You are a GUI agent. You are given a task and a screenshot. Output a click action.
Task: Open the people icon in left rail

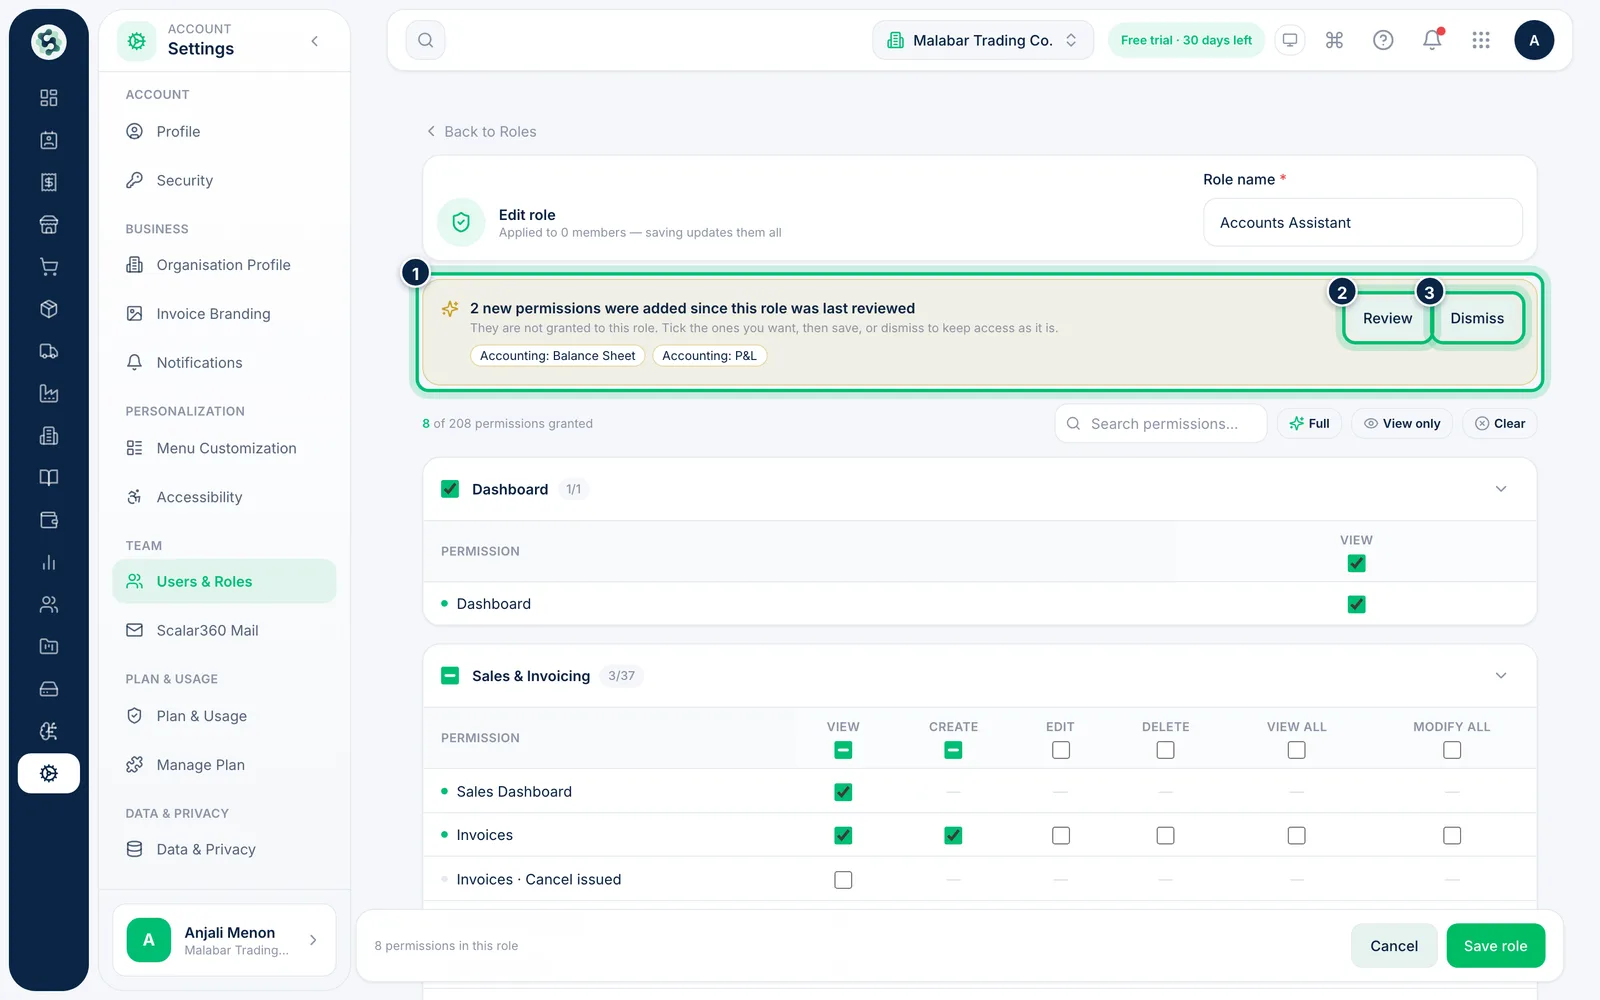48,604
